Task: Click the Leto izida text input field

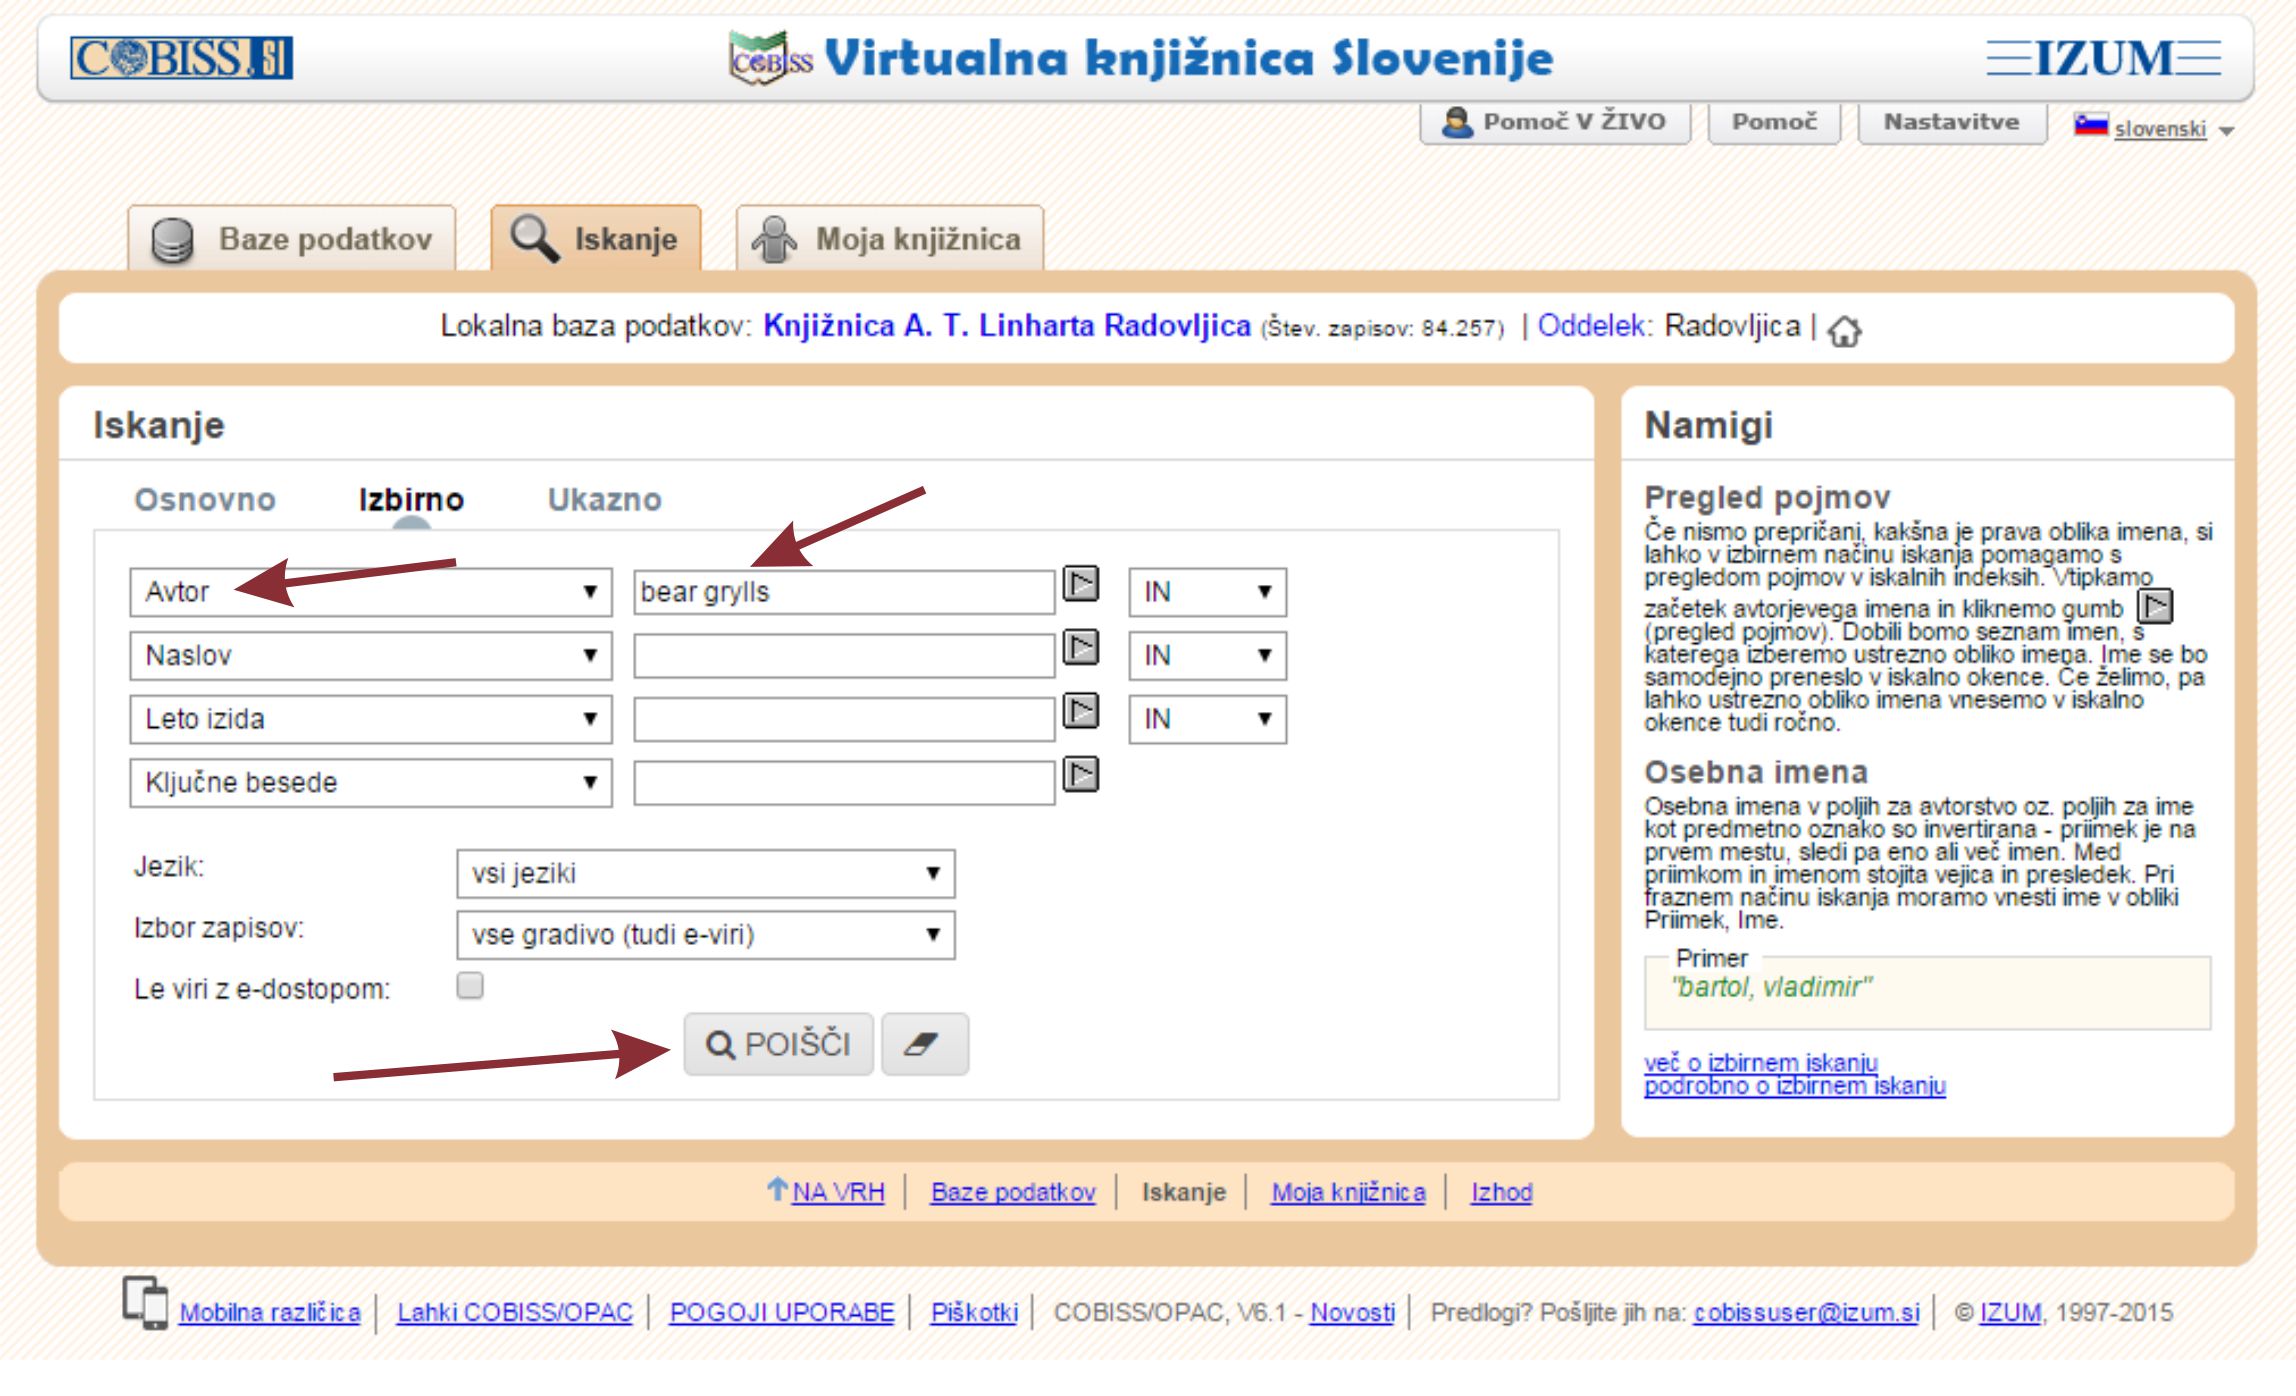Action: (x=844, y=719)
